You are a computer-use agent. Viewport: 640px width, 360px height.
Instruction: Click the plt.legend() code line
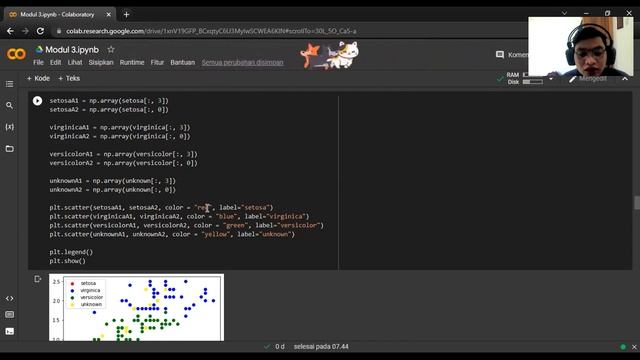point(71,252)
